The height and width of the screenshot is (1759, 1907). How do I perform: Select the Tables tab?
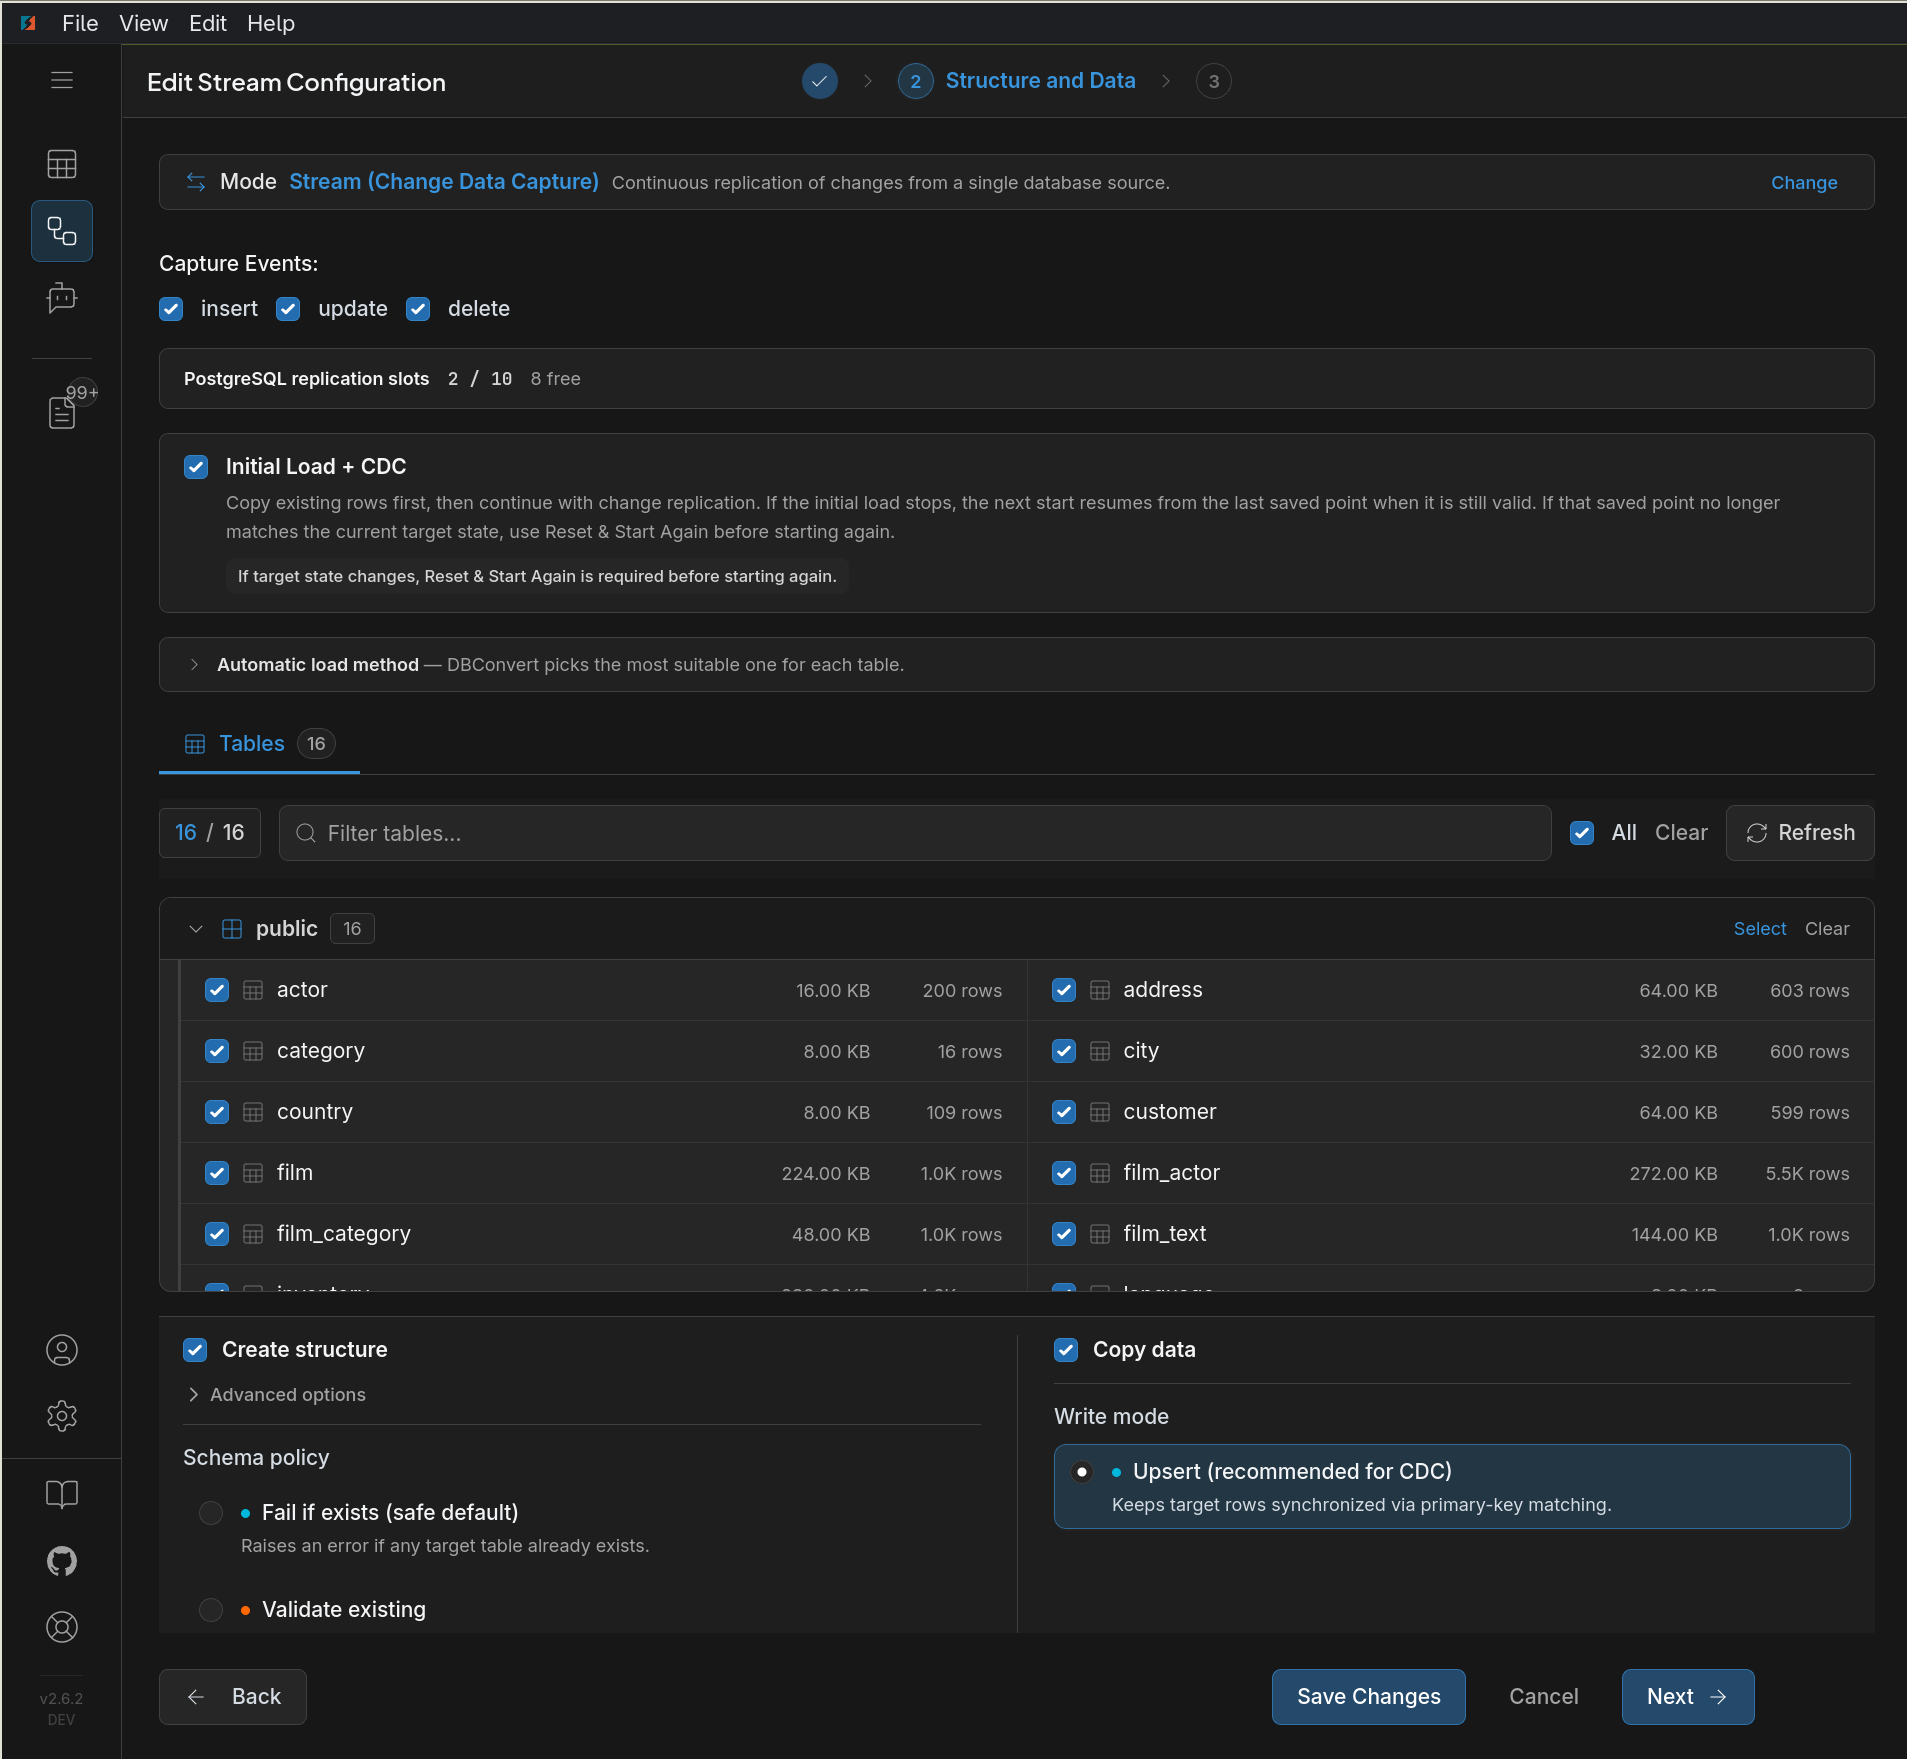[x=259, y=744]
